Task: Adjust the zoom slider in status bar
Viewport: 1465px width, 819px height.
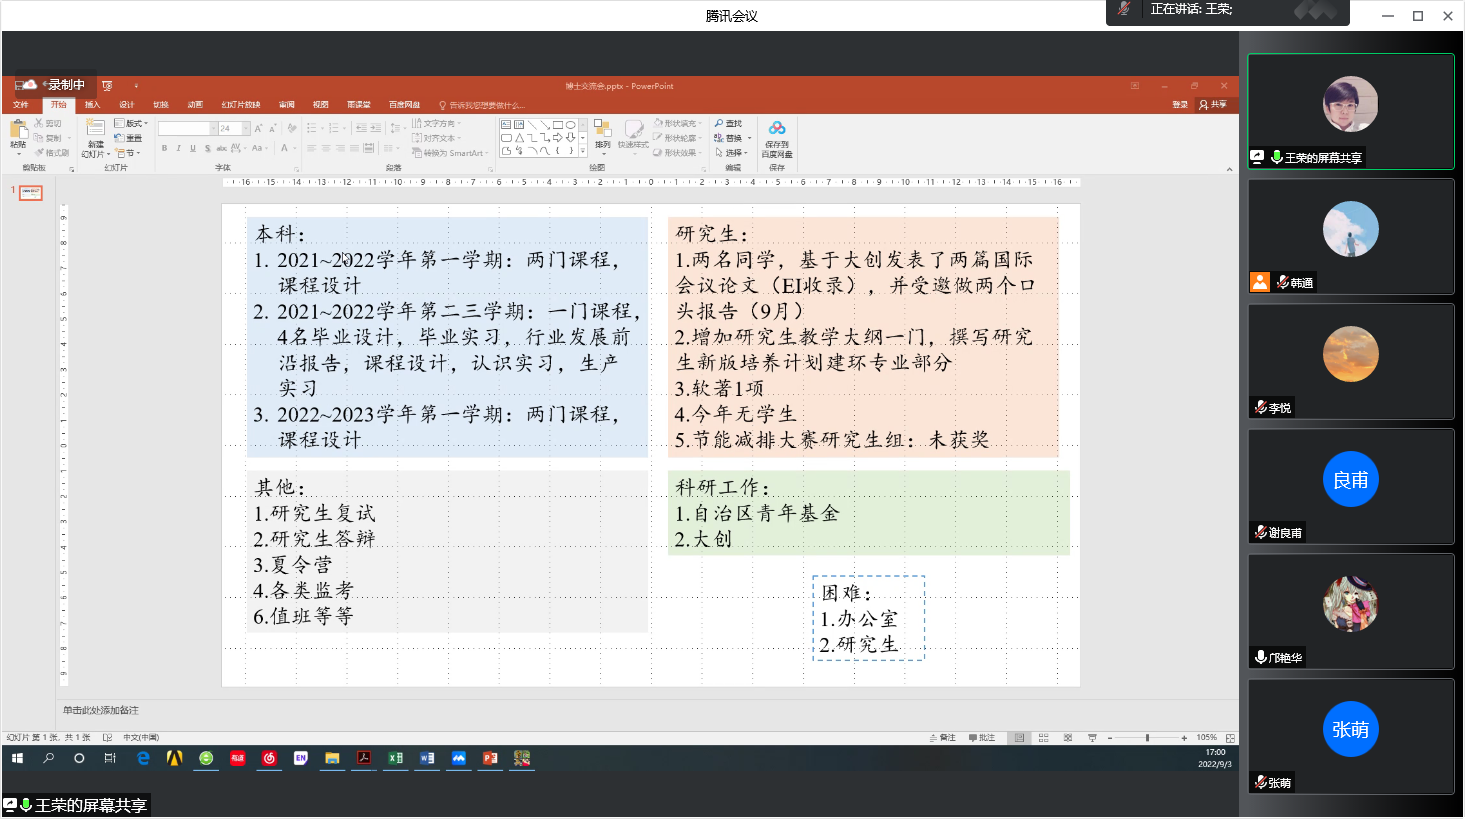Action: pos(1147,738)
